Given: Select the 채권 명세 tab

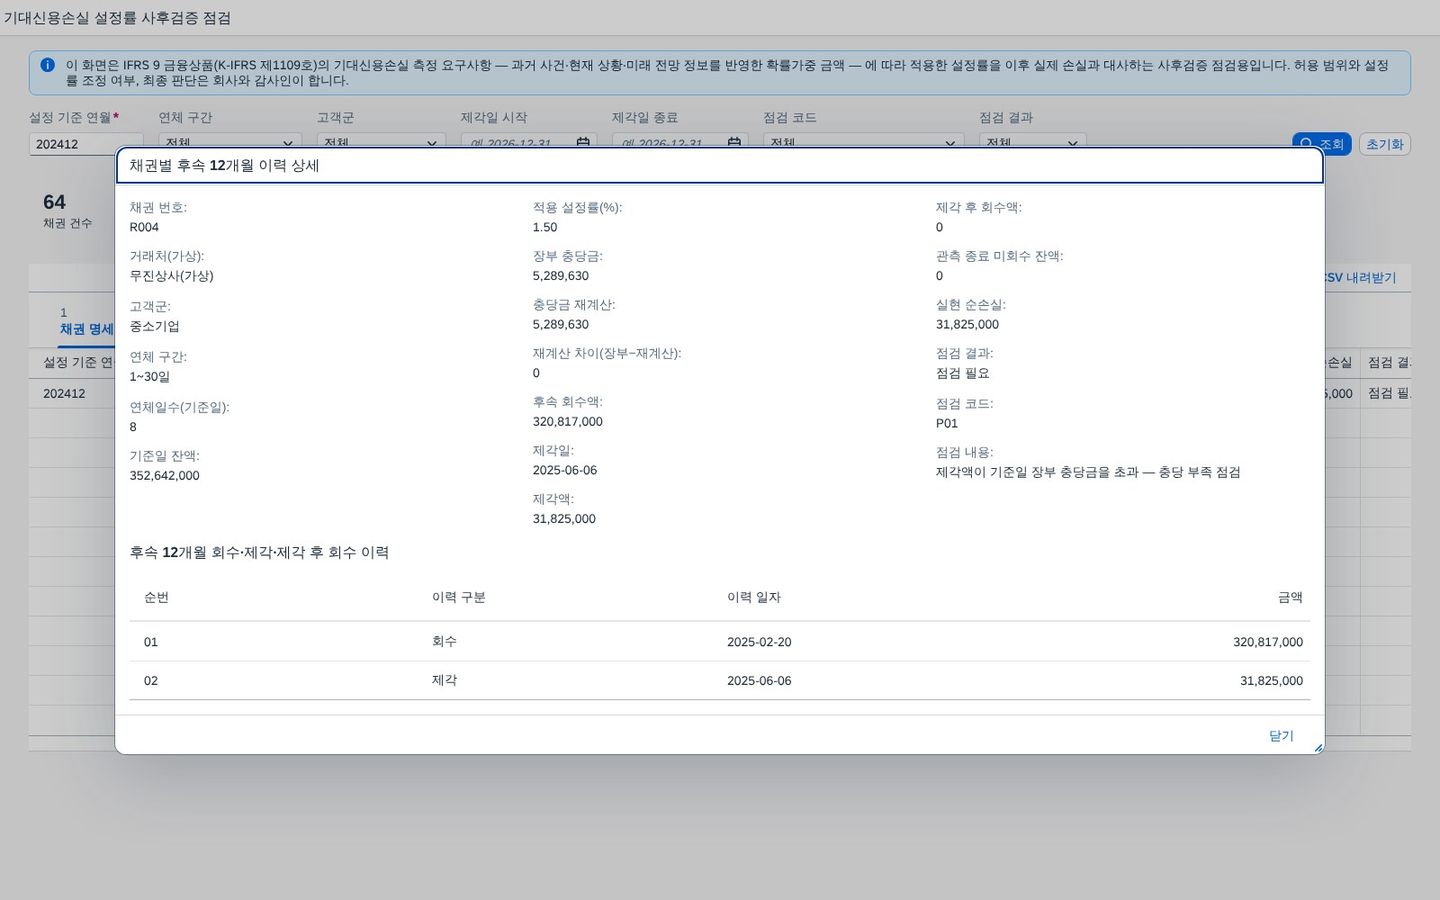Looking at the screenshot, I should tap(87, 329).
